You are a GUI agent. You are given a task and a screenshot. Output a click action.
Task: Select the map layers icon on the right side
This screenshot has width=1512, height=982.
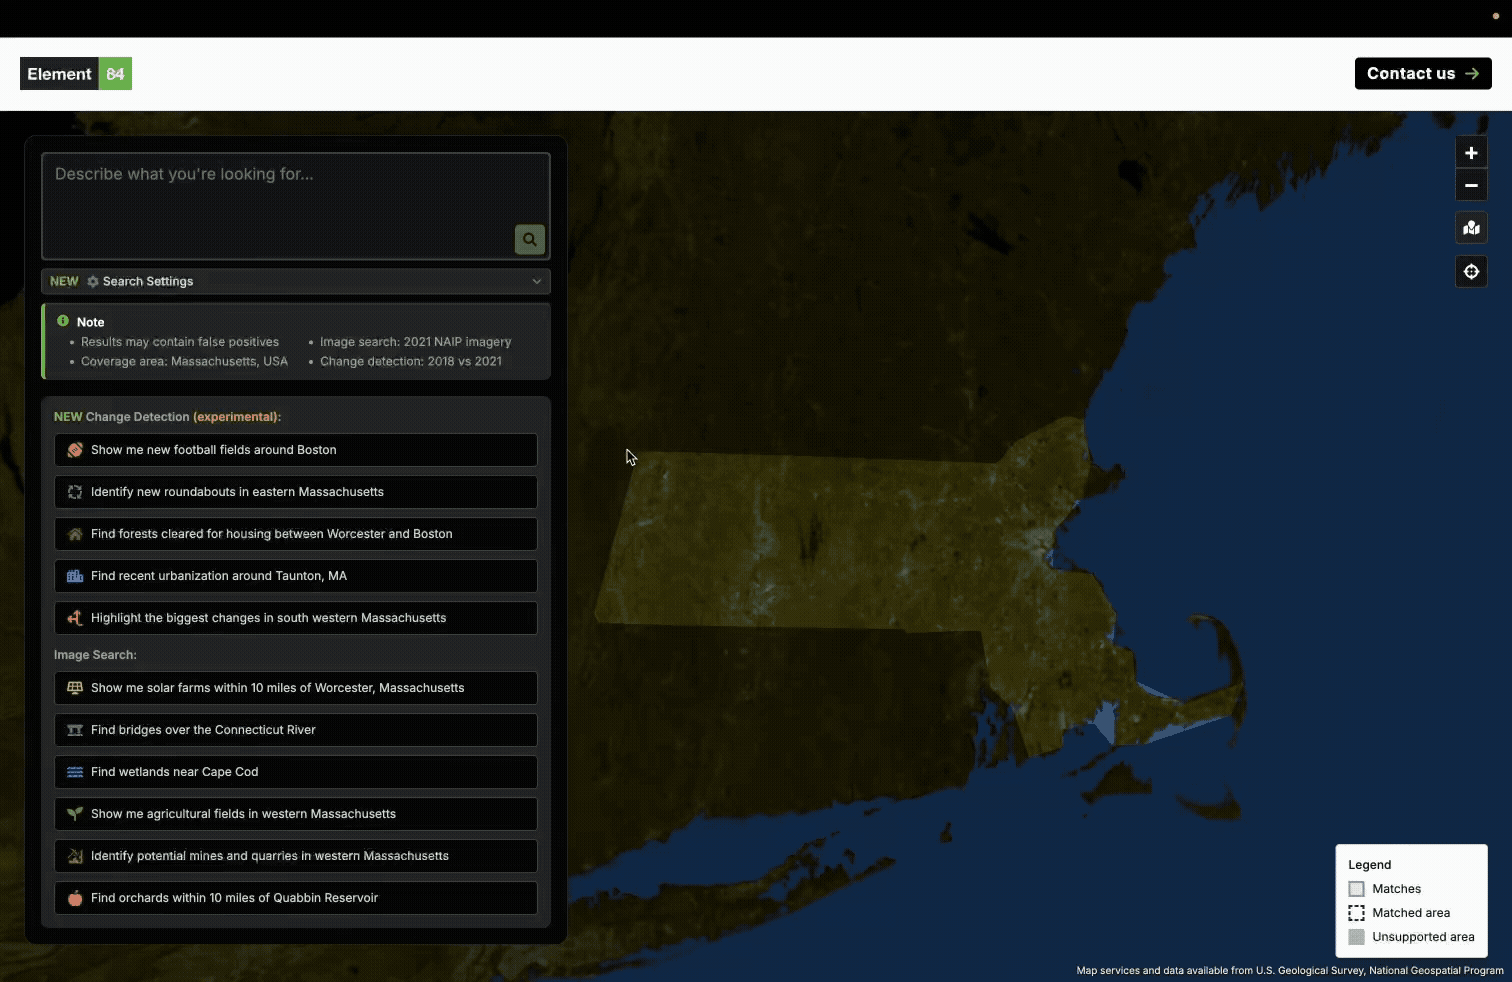[1471, 228]
